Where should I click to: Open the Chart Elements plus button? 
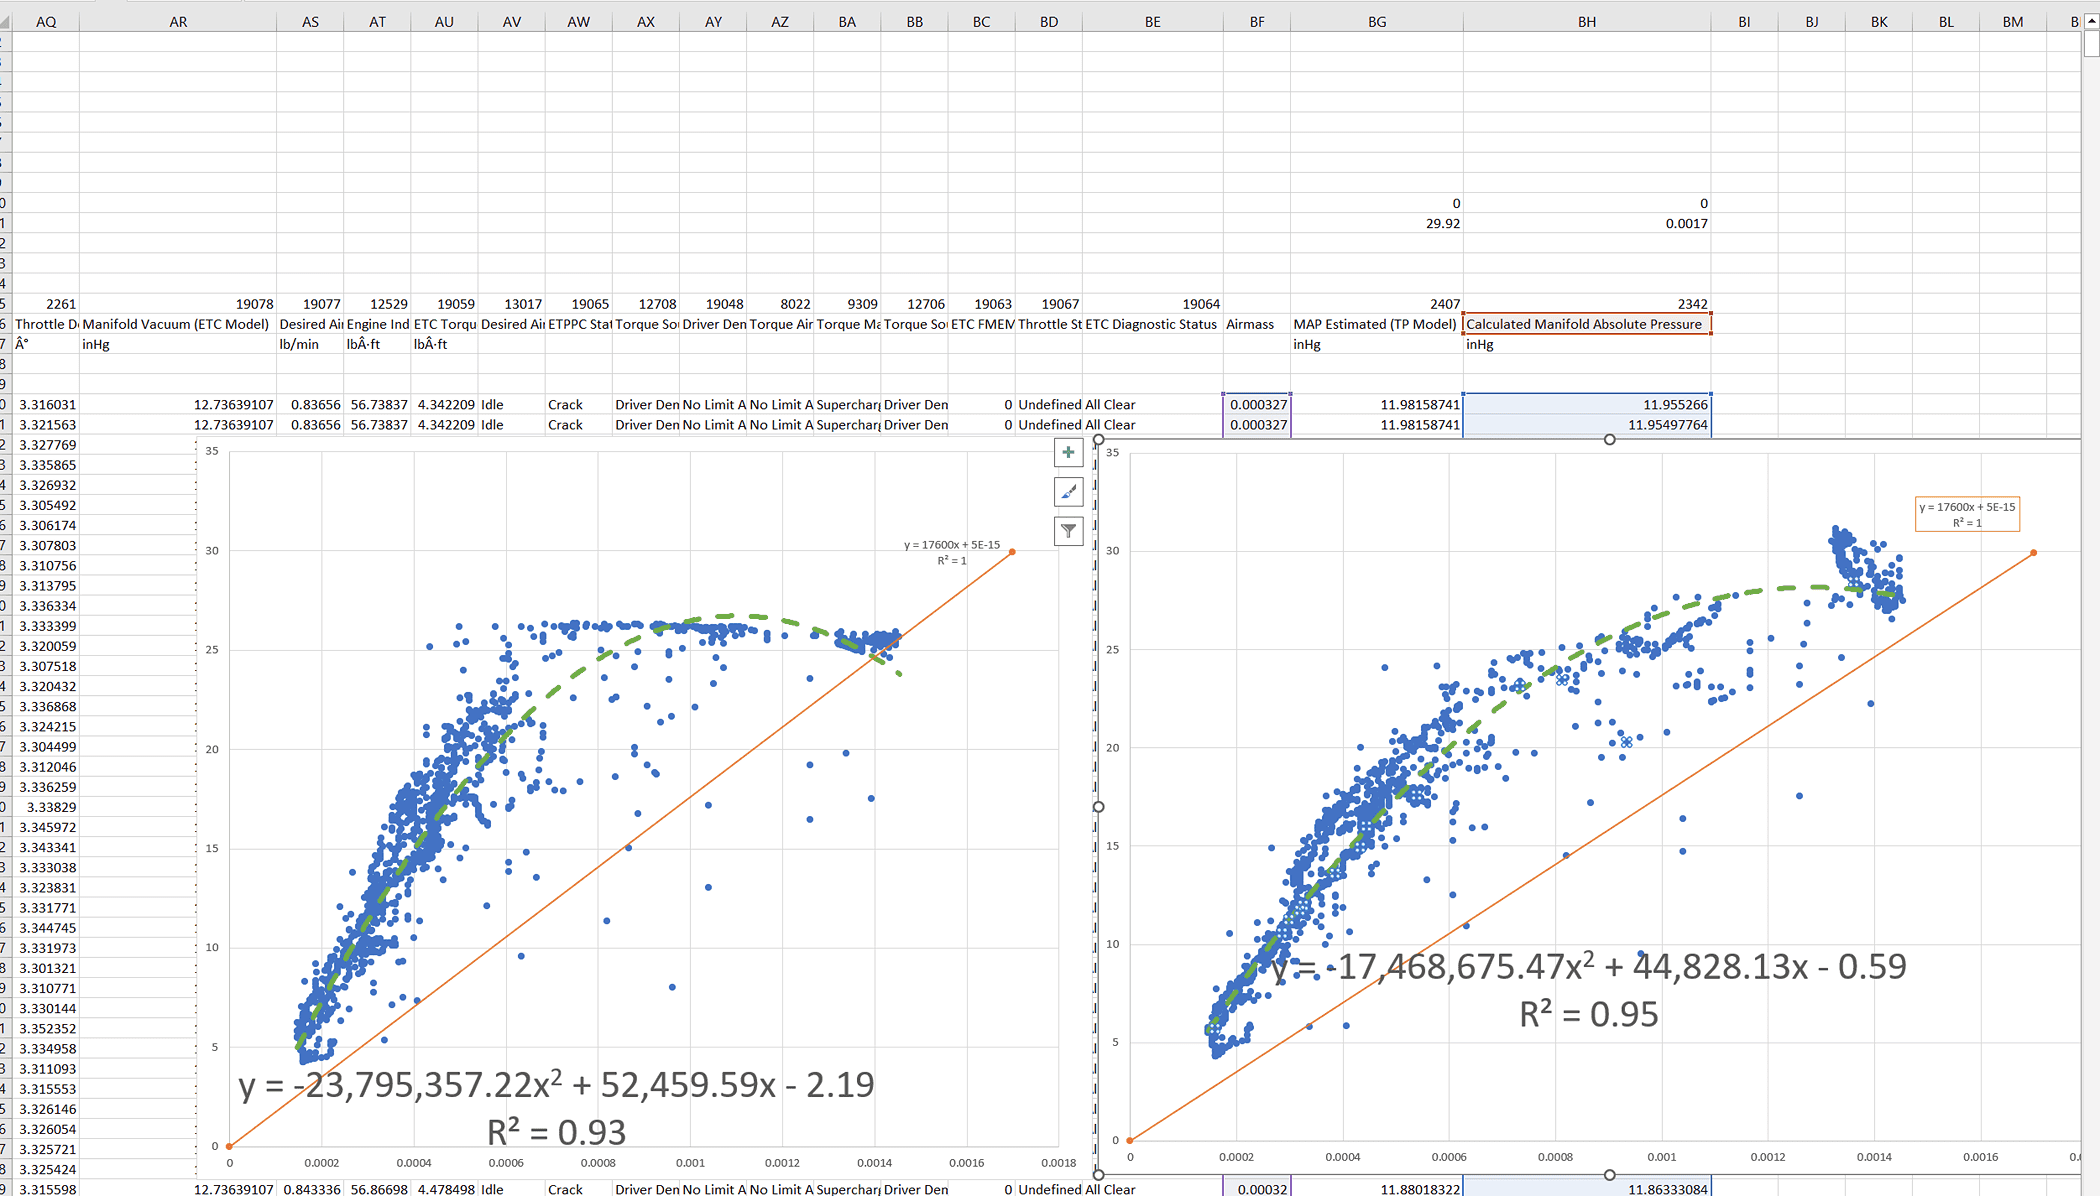pos(1068,453)
